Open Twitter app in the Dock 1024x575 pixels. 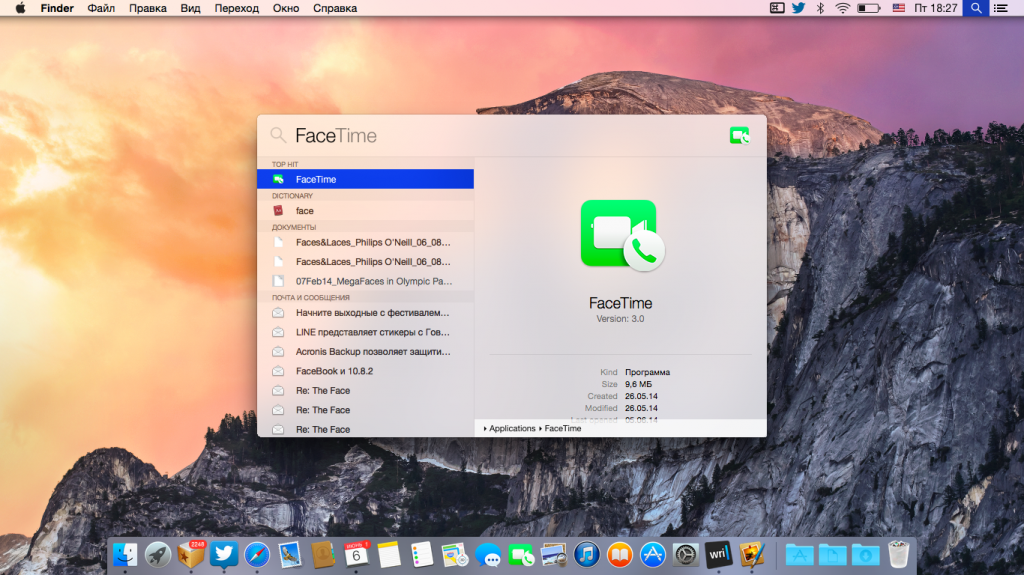coord(223,555)
